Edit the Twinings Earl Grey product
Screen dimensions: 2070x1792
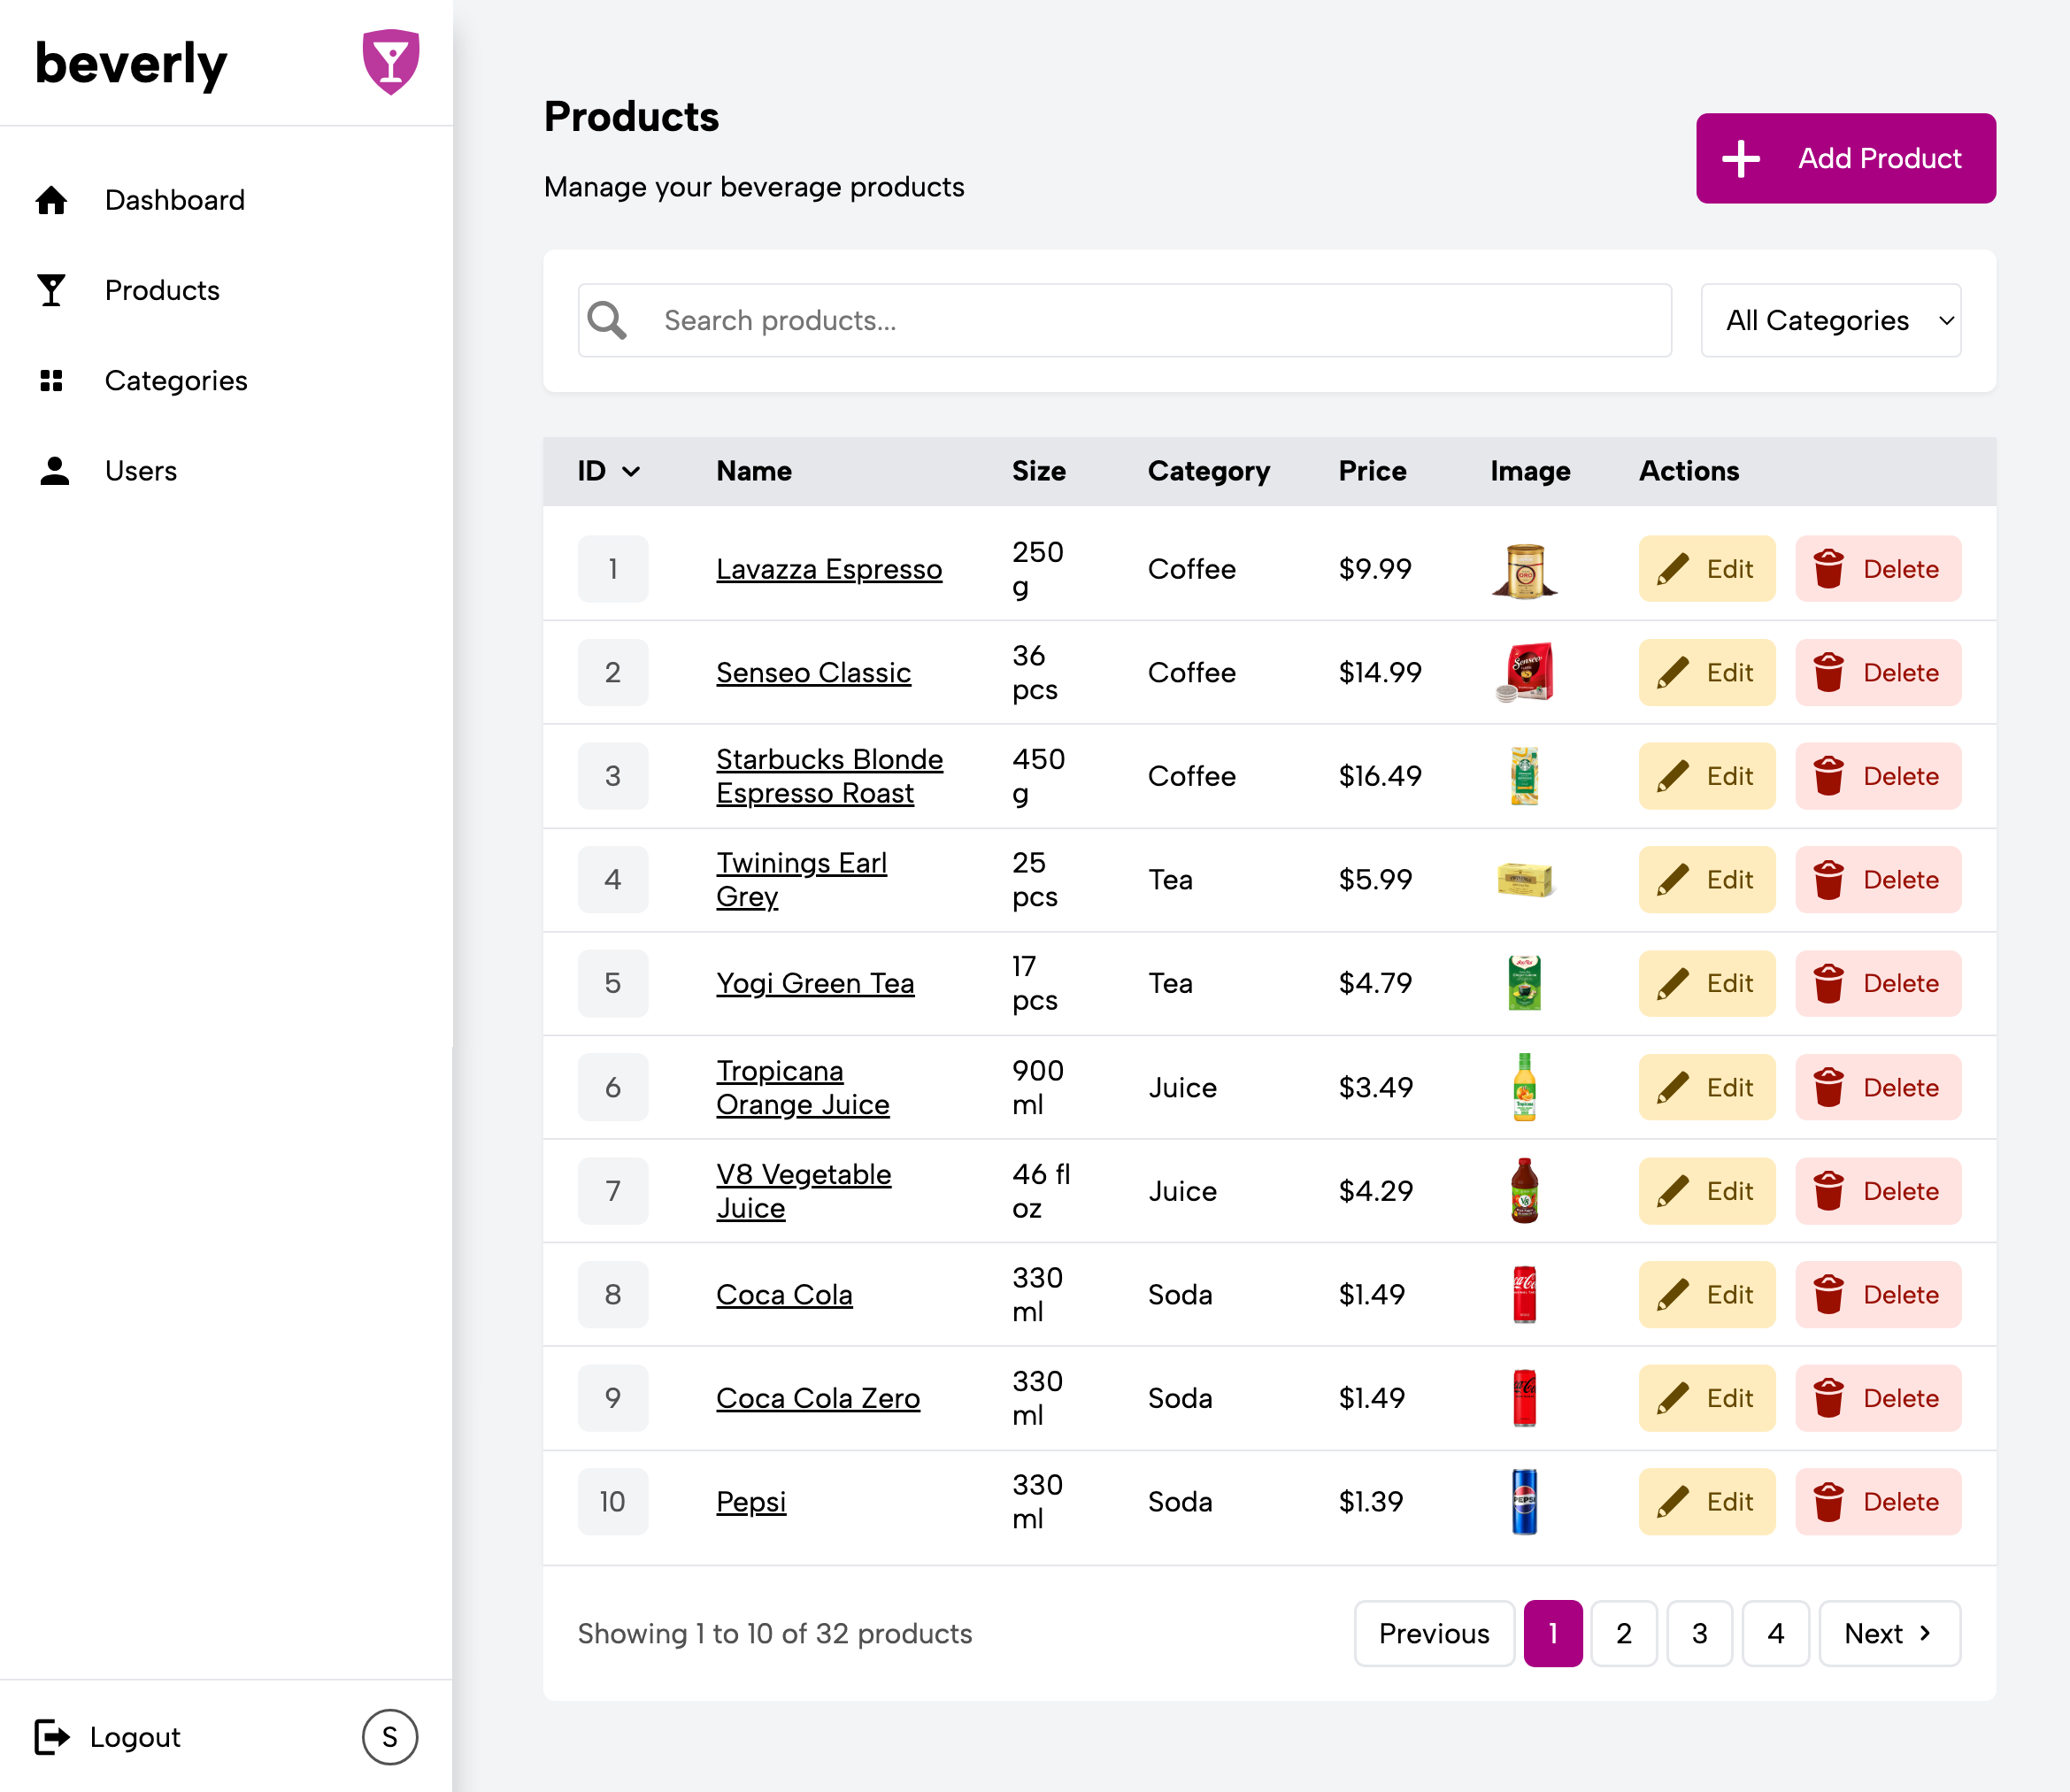point(1707,880)
